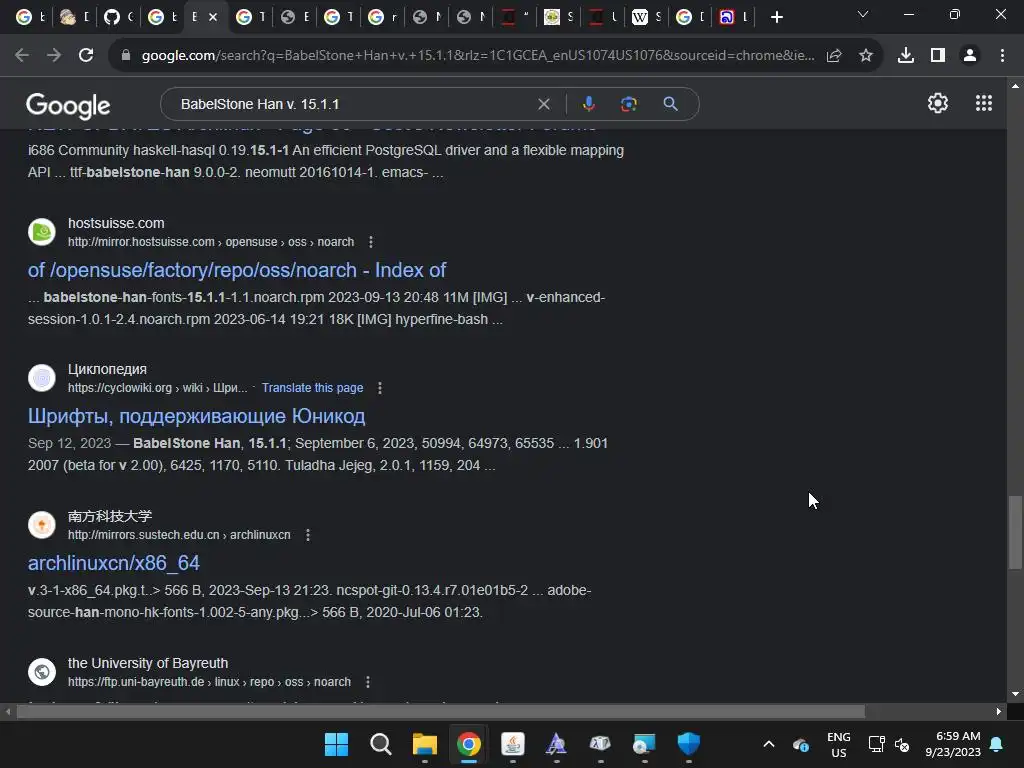Click the address bar URL
Image resolution: width=1024 pixels, height=768 pixels.
coord(477,56)
